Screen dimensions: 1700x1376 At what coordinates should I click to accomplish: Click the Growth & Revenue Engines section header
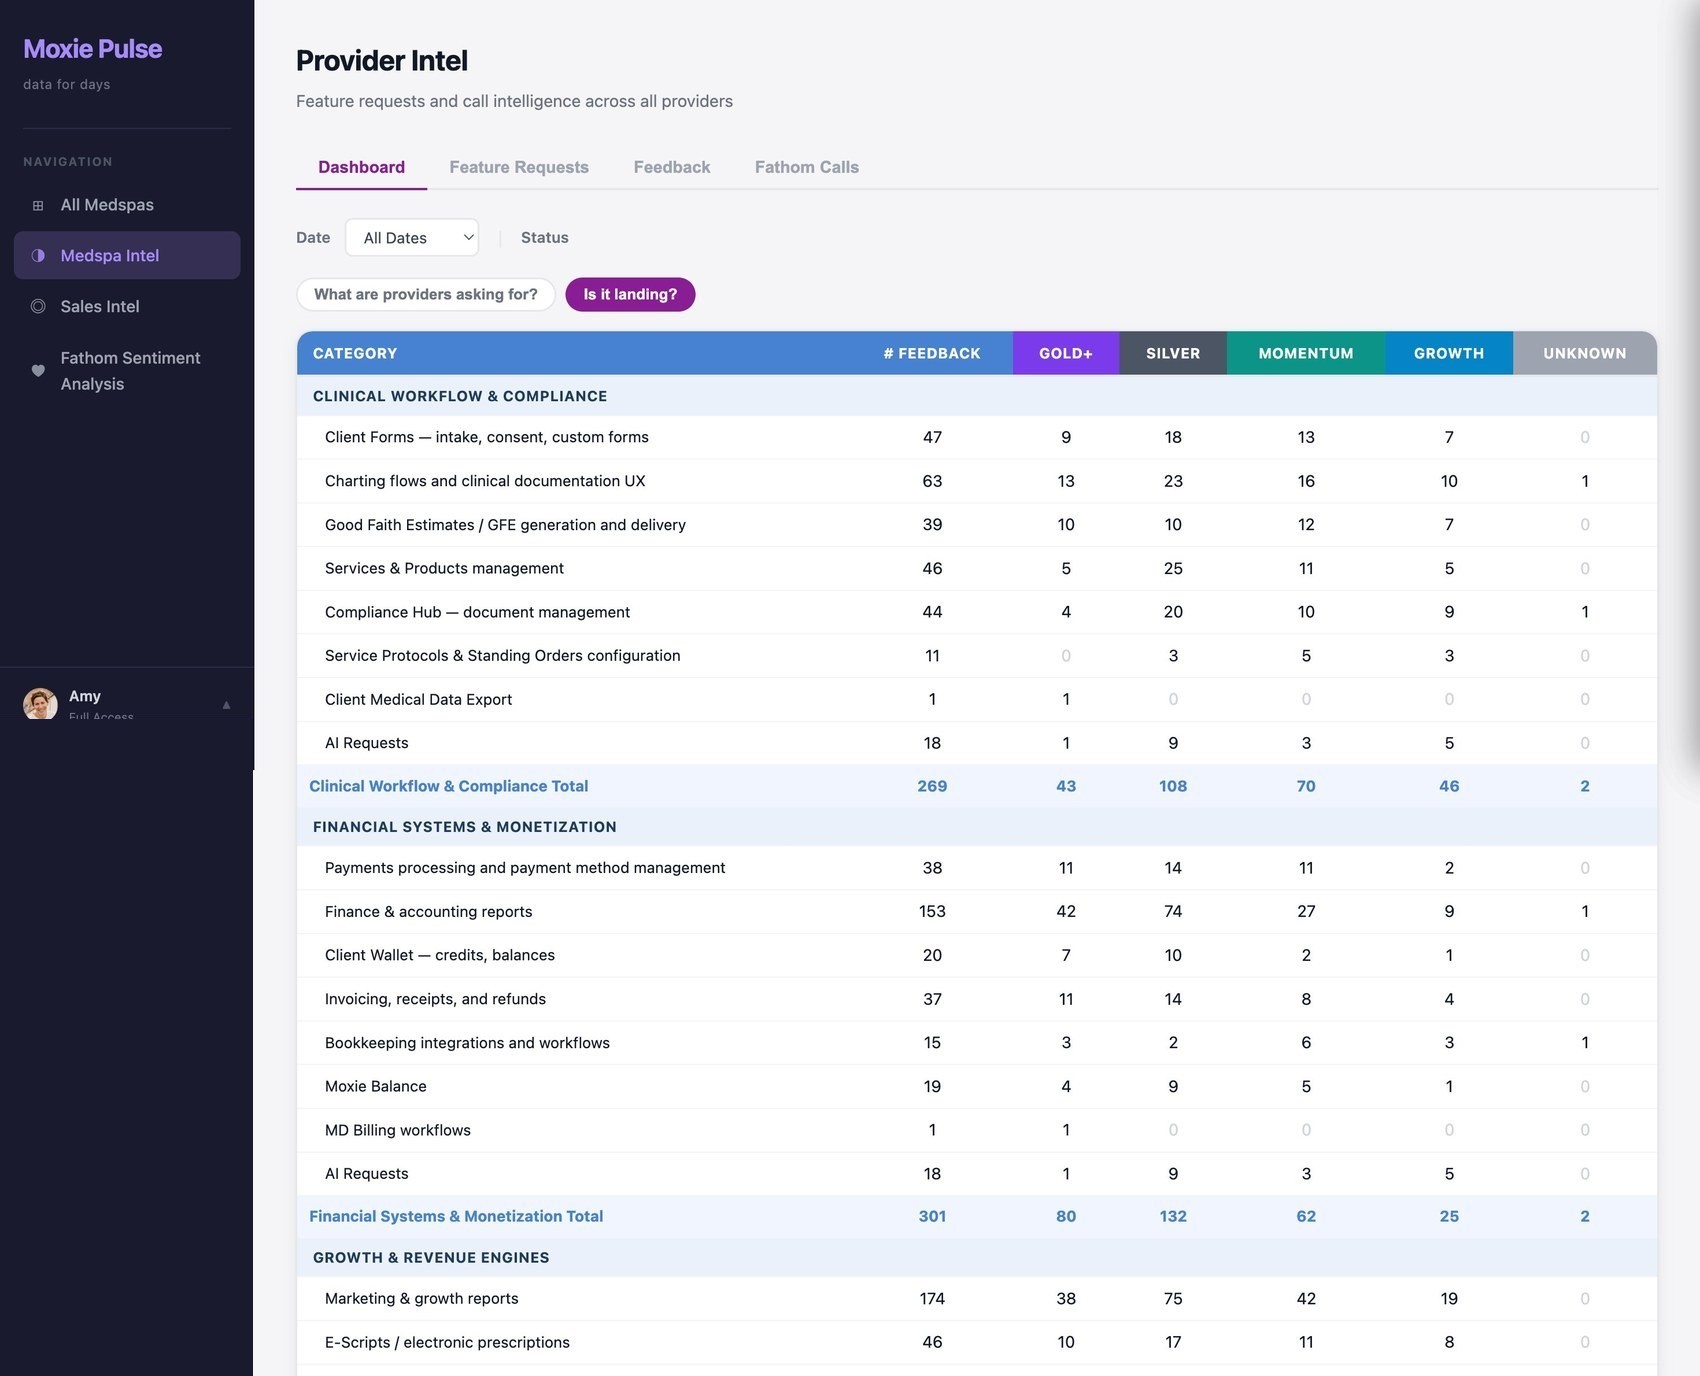pyautogui.click(x=977, y=1258)
